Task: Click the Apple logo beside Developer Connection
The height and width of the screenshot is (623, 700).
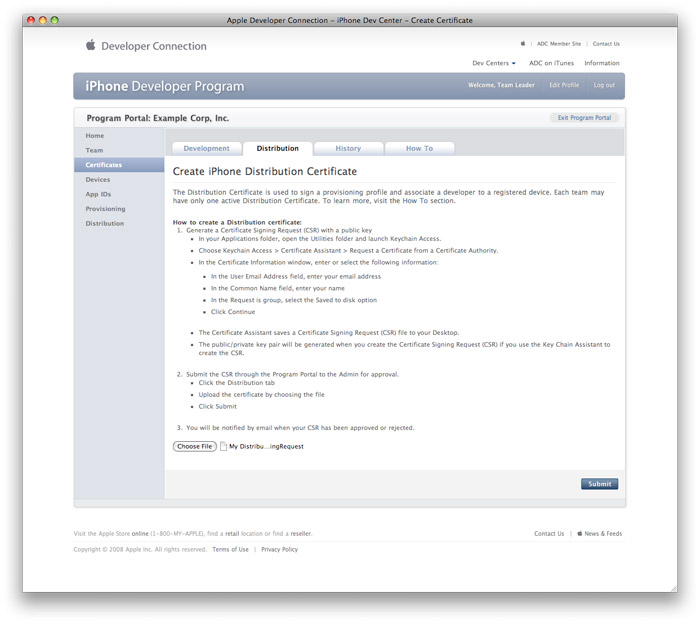Action: pos(91,45)
